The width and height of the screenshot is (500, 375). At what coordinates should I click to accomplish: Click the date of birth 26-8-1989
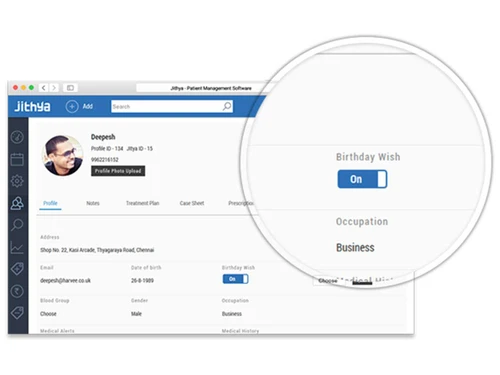[x=142, y=280]
